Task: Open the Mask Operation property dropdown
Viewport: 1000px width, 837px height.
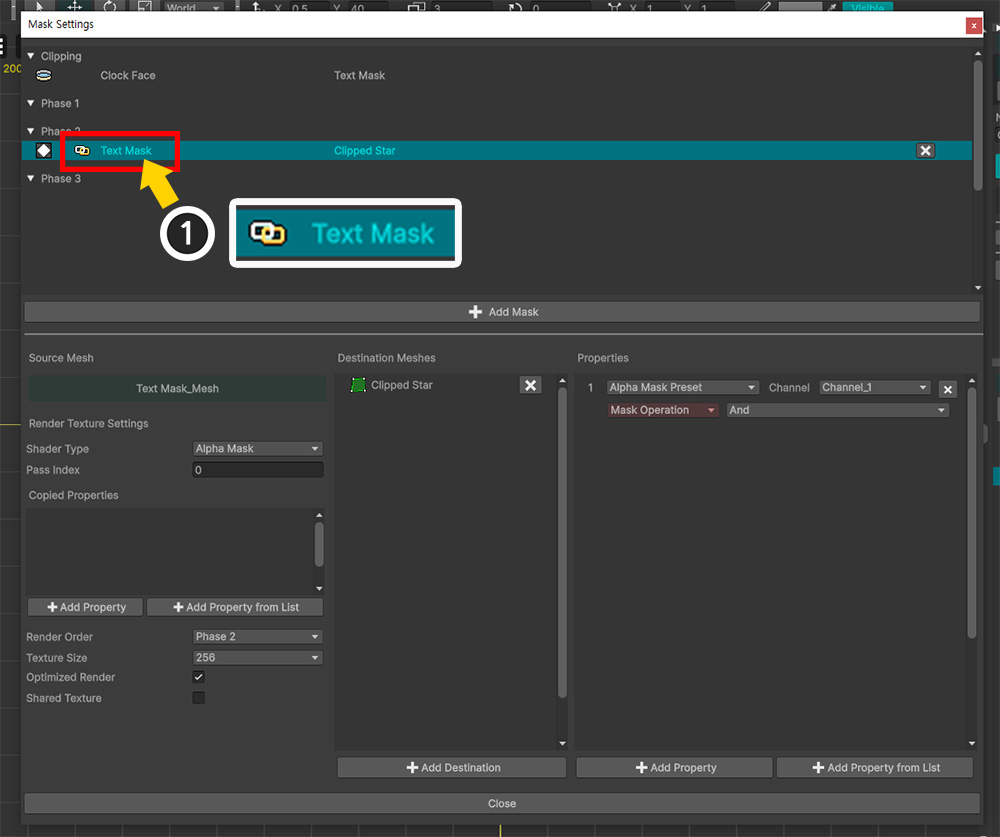Action: pos(663,410)
